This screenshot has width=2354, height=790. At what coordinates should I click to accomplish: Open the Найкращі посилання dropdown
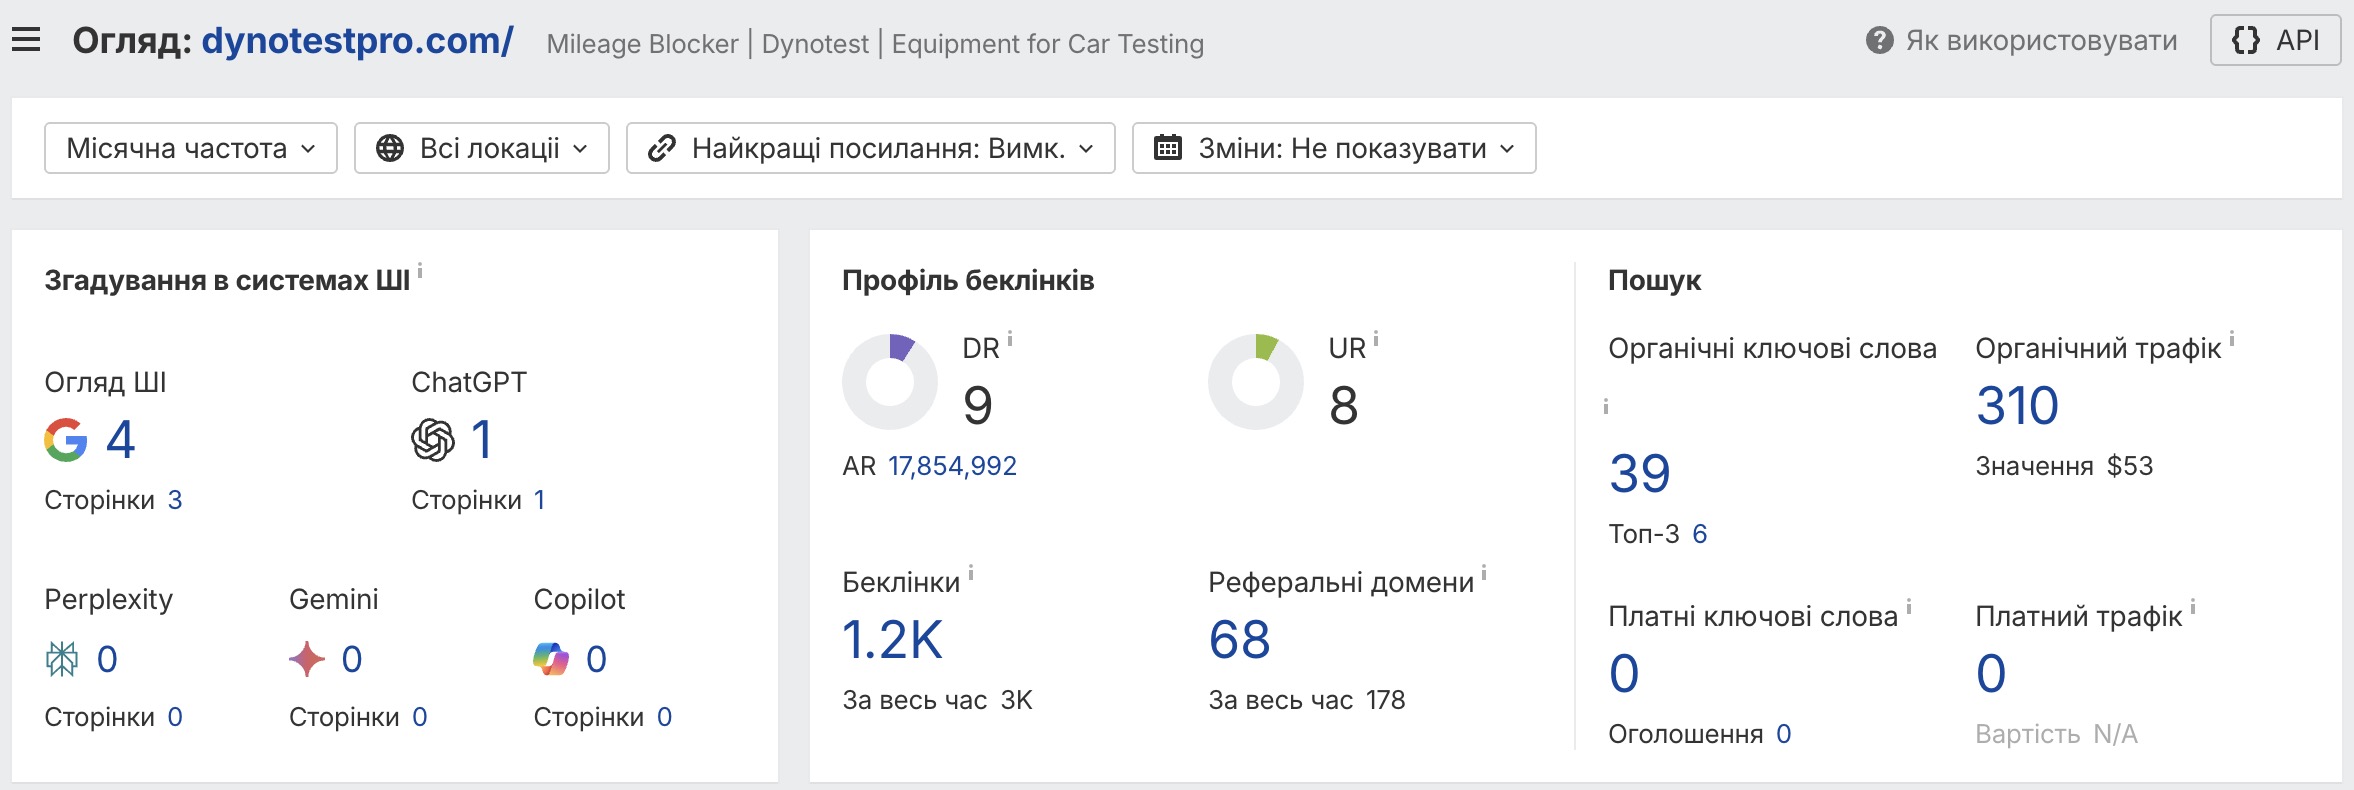pyautogui.click(x=870, y=148)
